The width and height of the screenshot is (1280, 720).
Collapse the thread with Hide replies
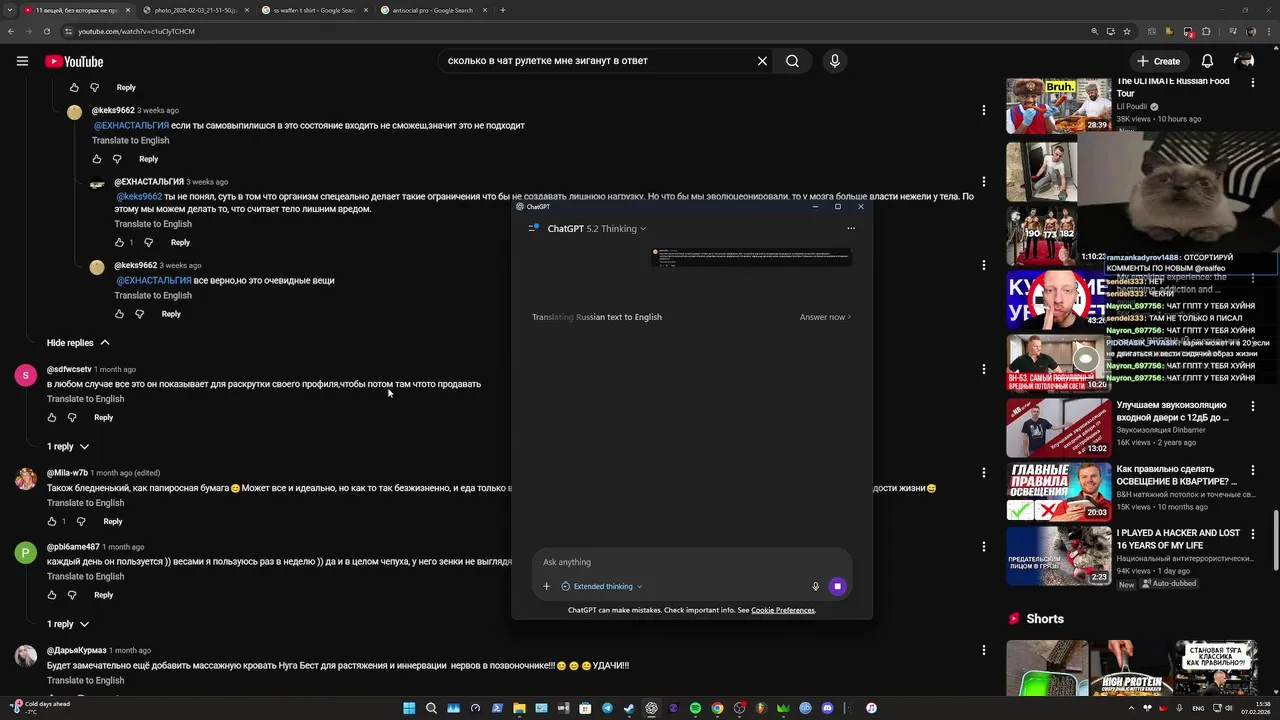(x=78, y=343)
